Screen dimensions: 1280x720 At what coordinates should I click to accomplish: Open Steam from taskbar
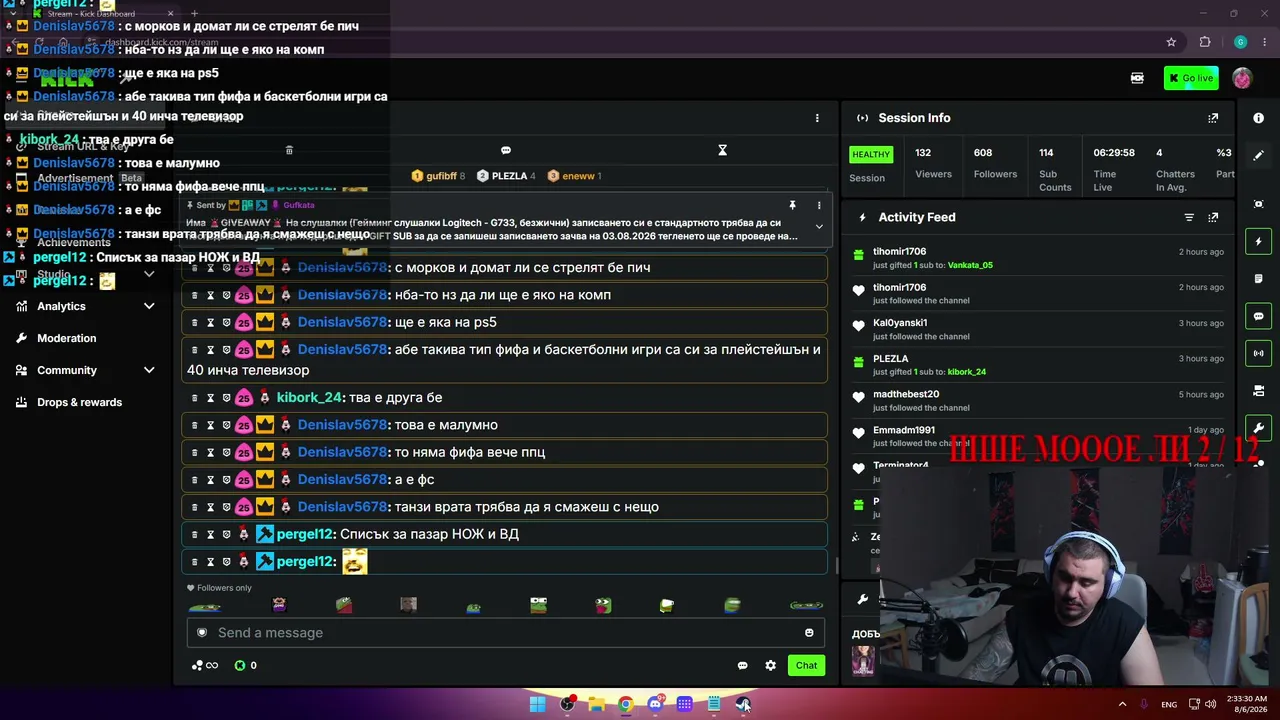pos(743,704)
